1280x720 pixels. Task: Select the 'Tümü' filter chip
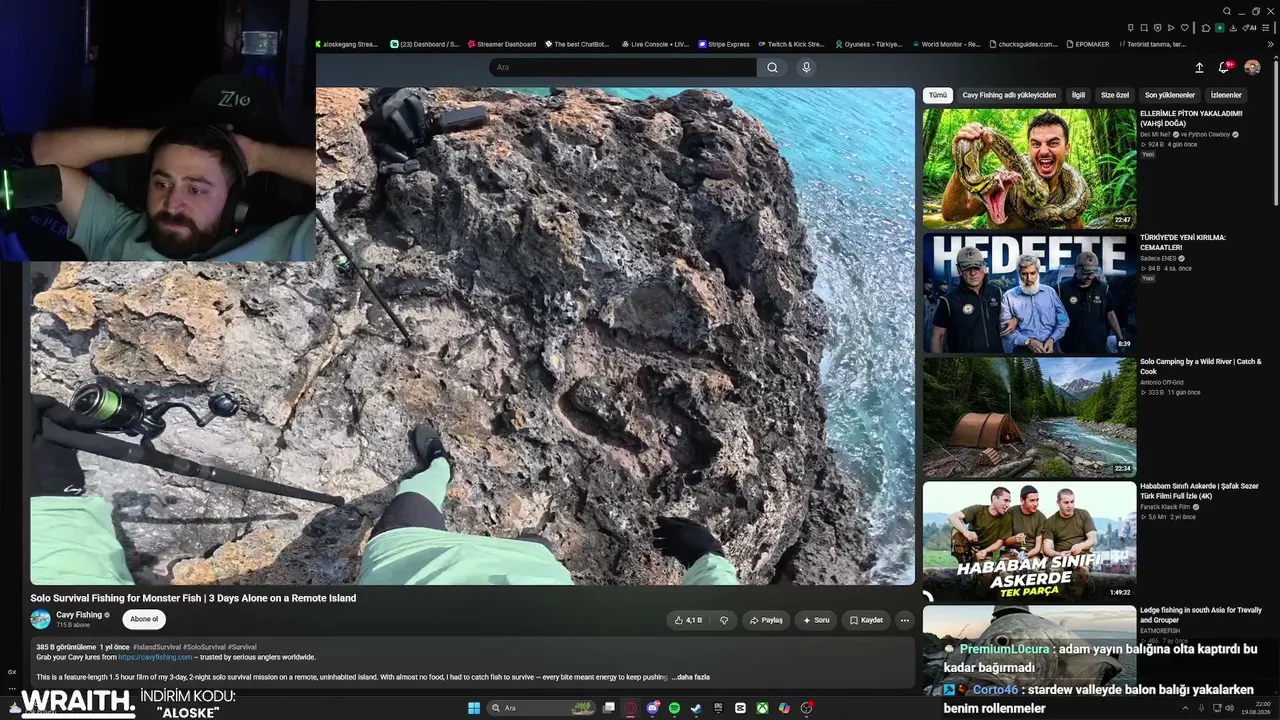coord(938,95)
